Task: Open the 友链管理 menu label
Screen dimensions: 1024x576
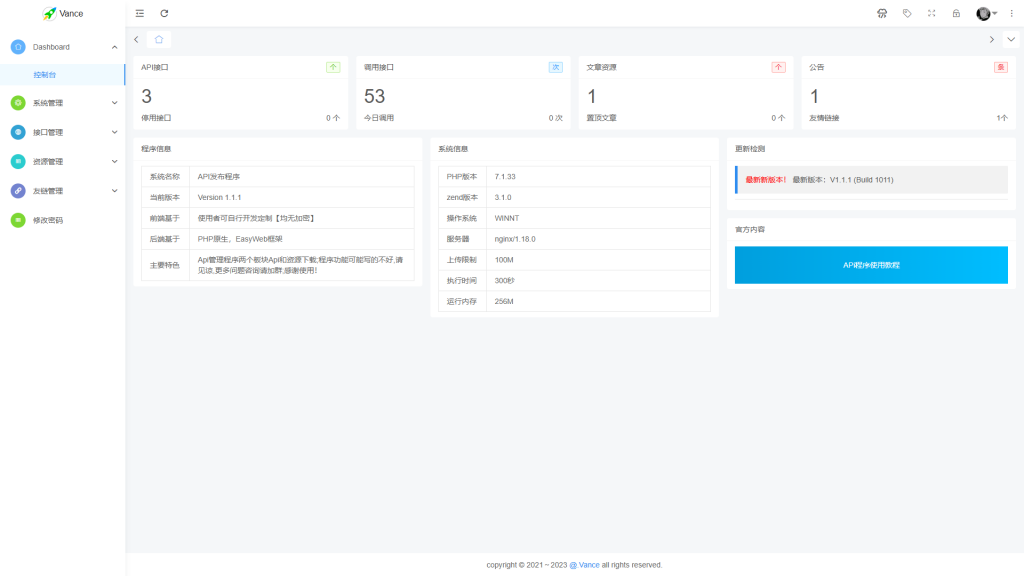Action: coord(48,191)
